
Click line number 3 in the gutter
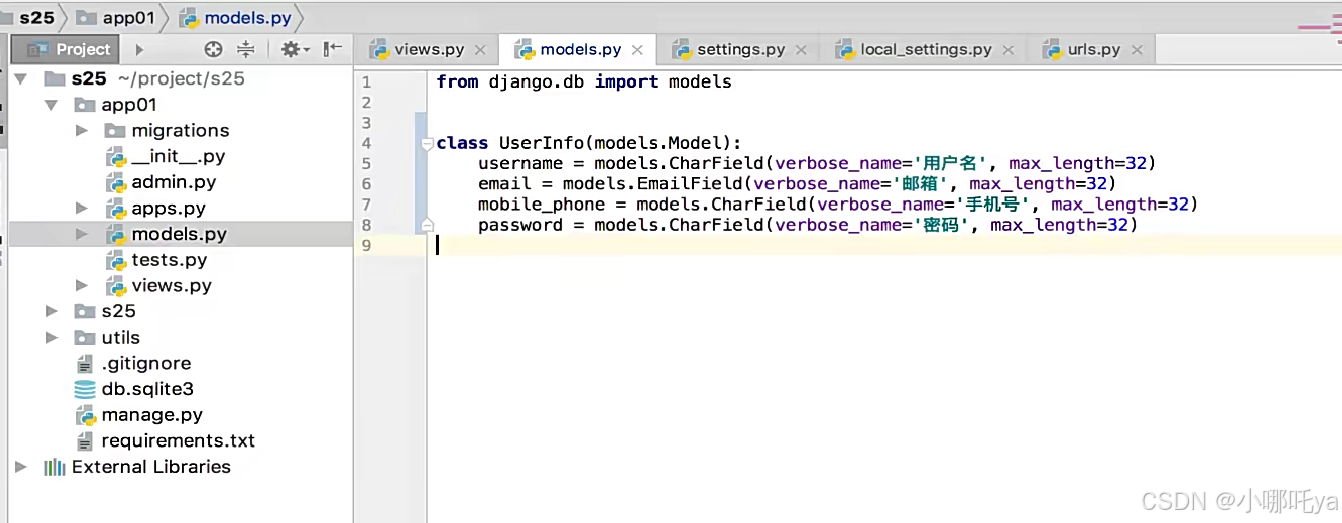[366, 123]
